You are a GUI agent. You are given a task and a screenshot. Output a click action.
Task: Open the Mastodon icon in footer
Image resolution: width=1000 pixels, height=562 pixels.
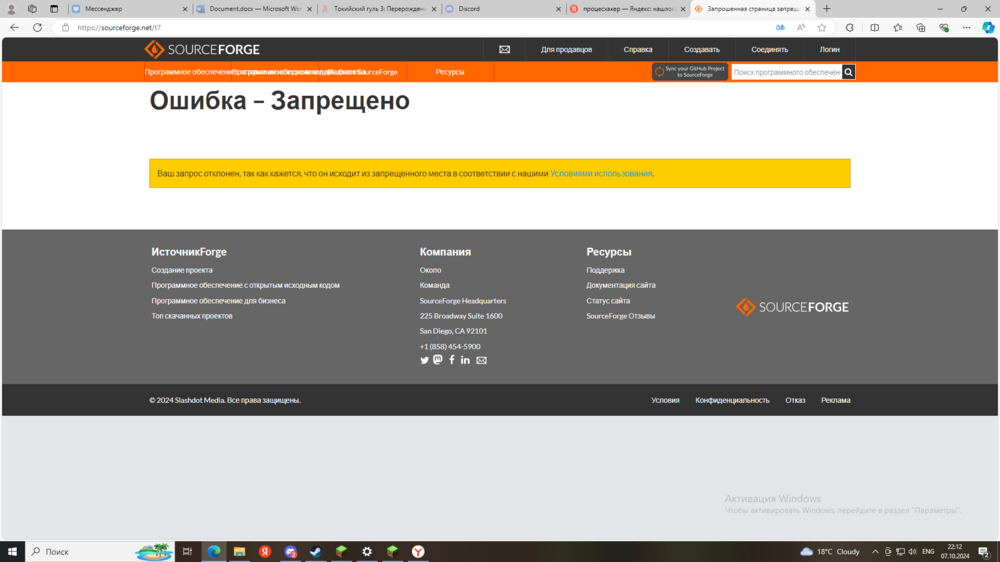tap(438, 360)
